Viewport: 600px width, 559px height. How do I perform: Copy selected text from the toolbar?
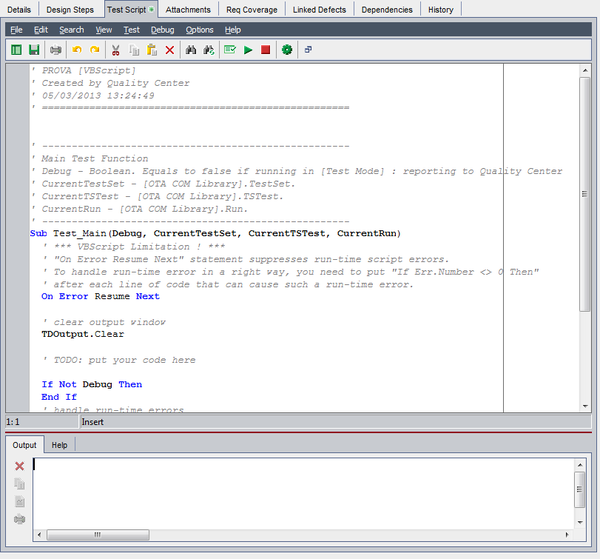(134, 50)
